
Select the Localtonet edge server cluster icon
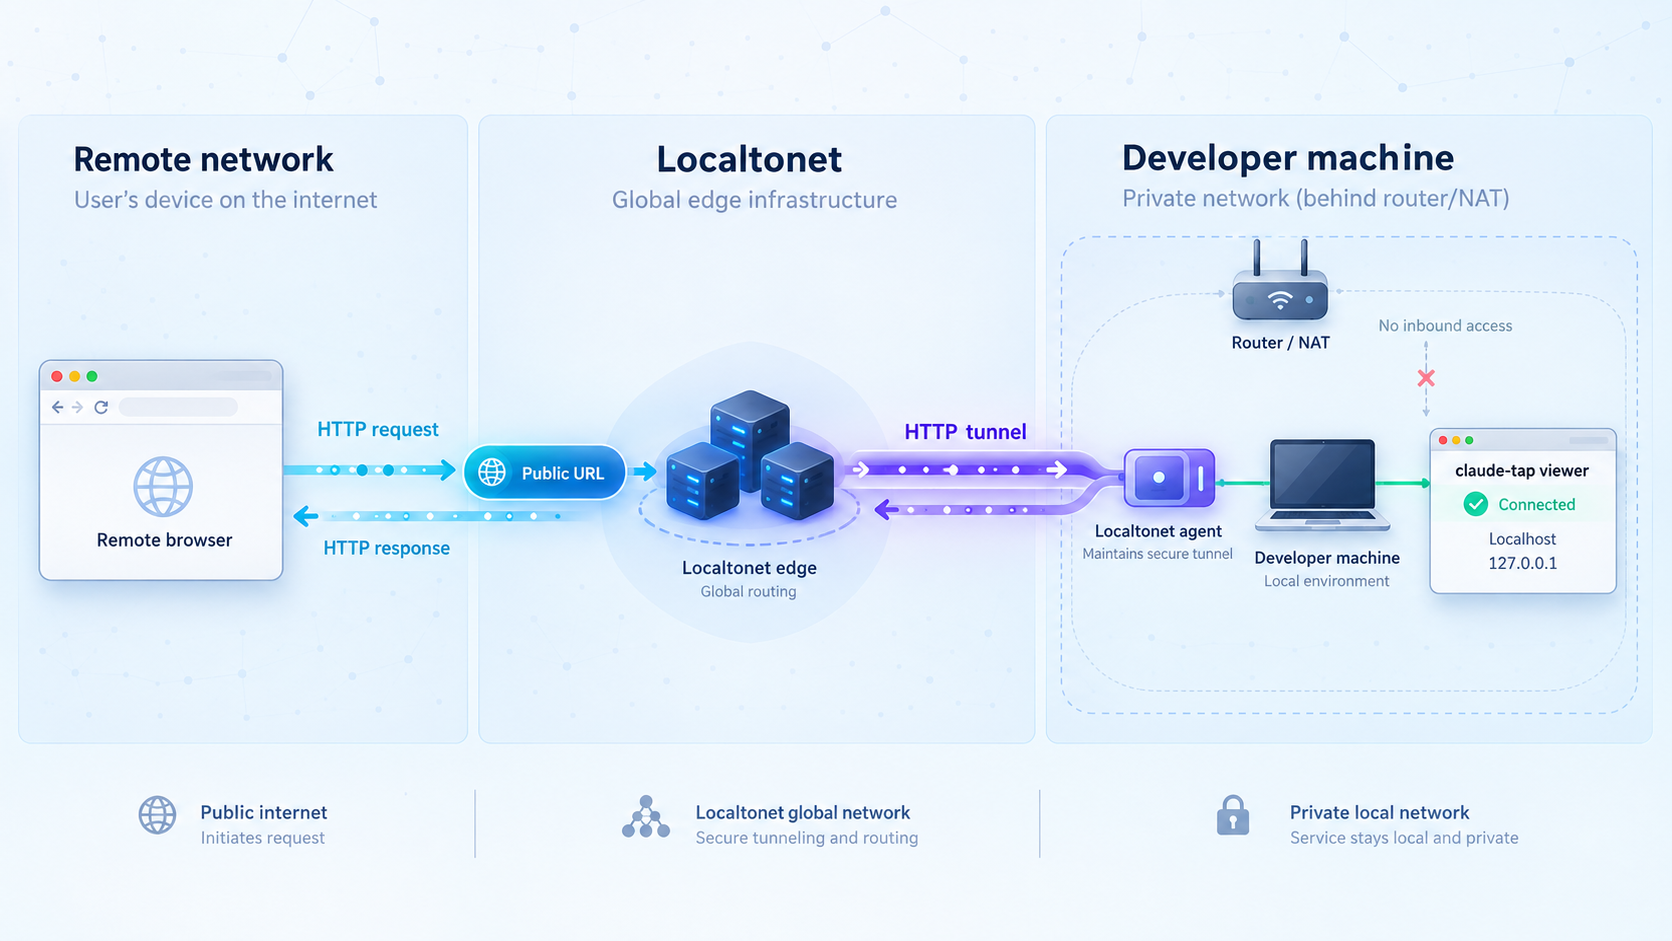tap(750, 456)
